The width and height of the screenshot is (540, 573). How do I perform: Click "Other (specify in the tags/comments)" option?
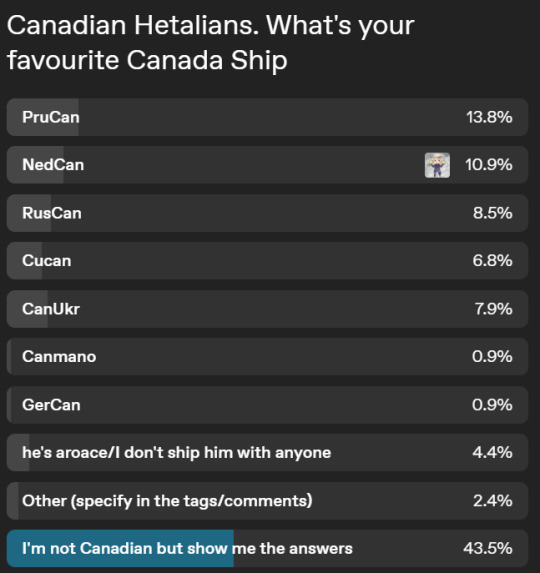point(267,501)
